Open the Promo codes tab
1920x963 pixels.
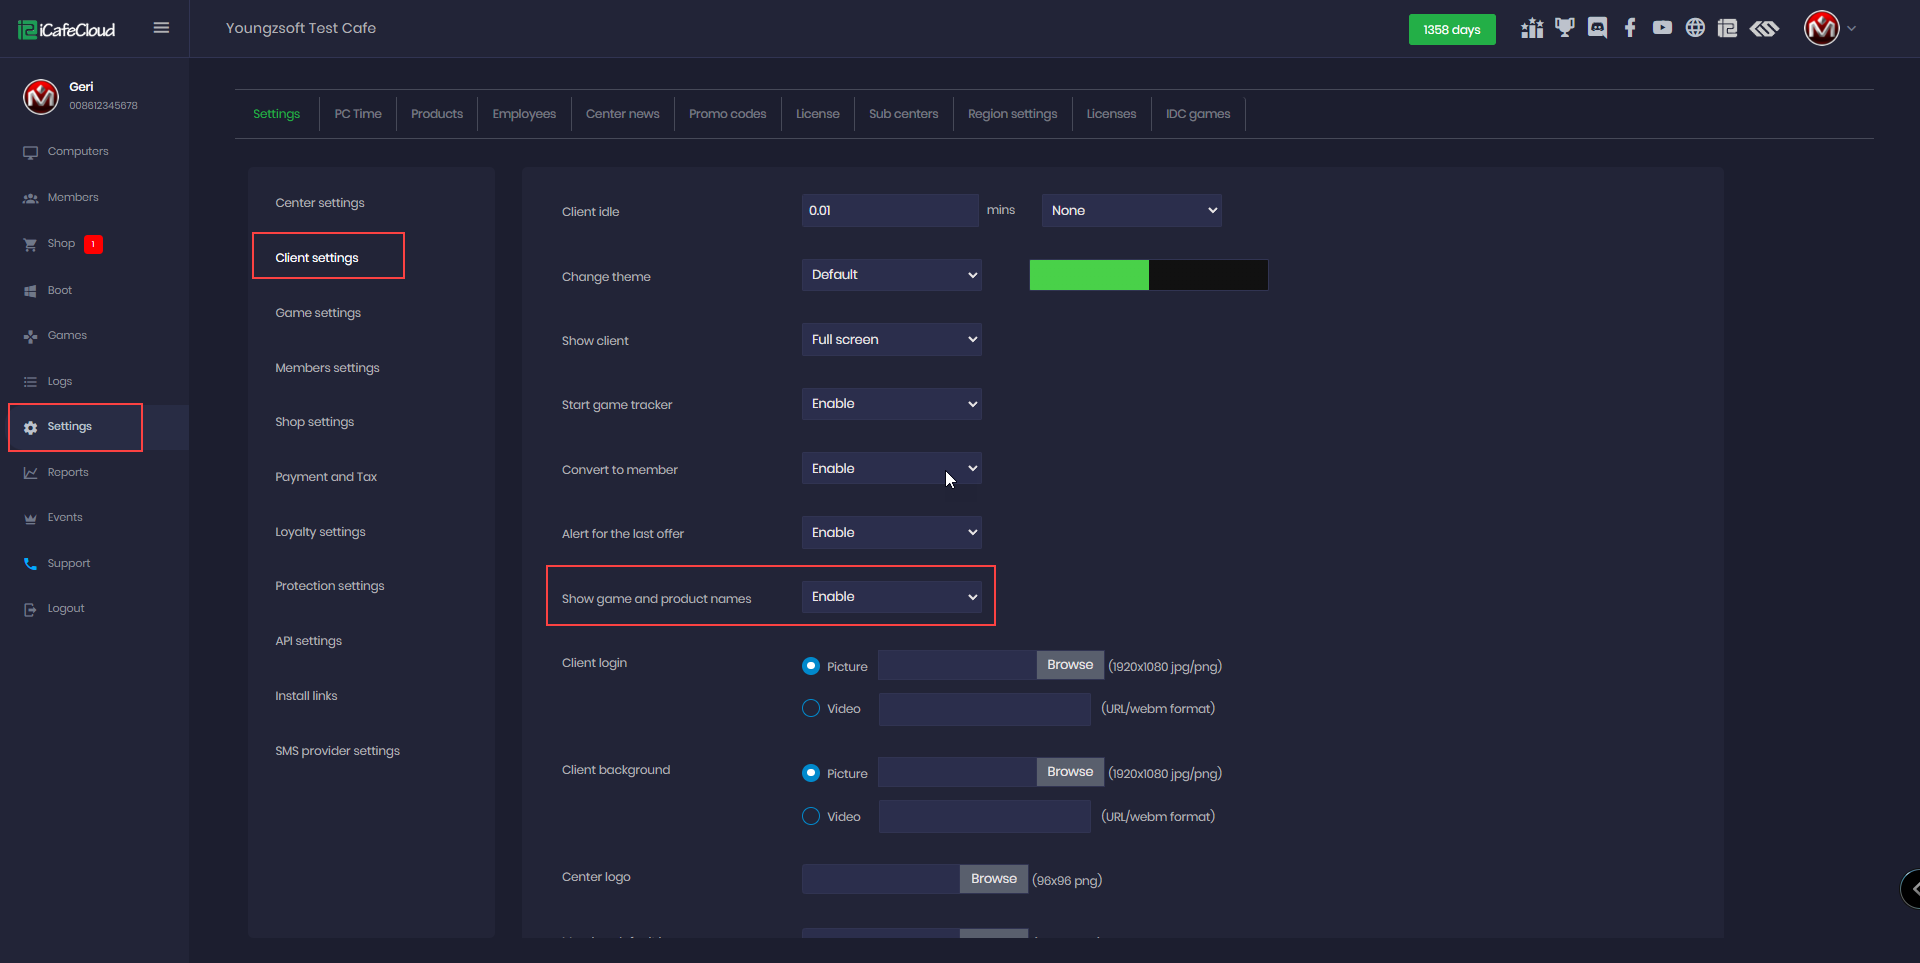click(x=727, y=114)
